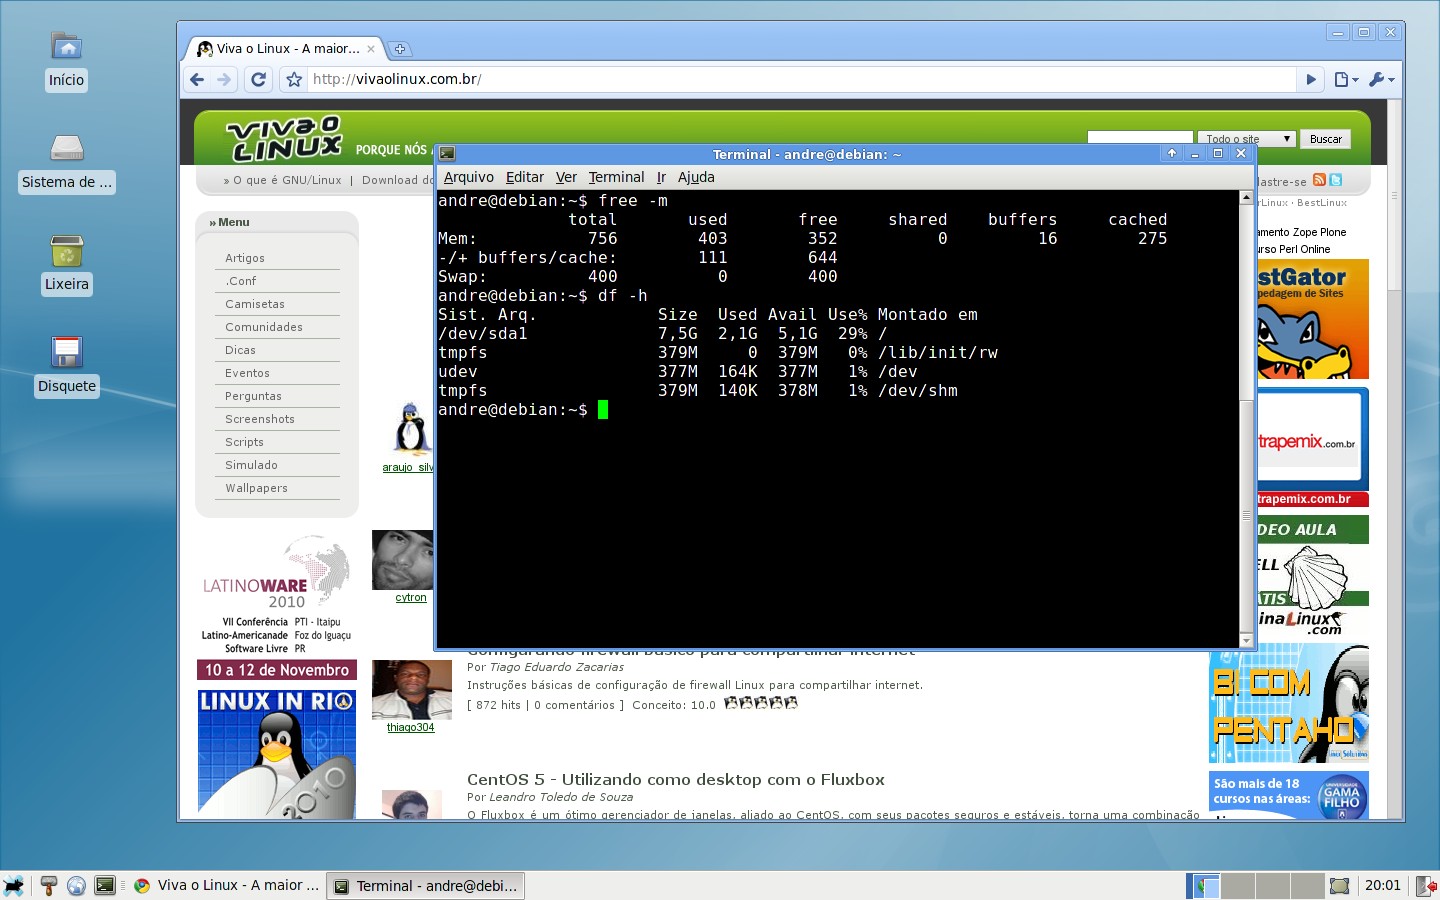Click the clock showing 20:01

(1383, 886)
